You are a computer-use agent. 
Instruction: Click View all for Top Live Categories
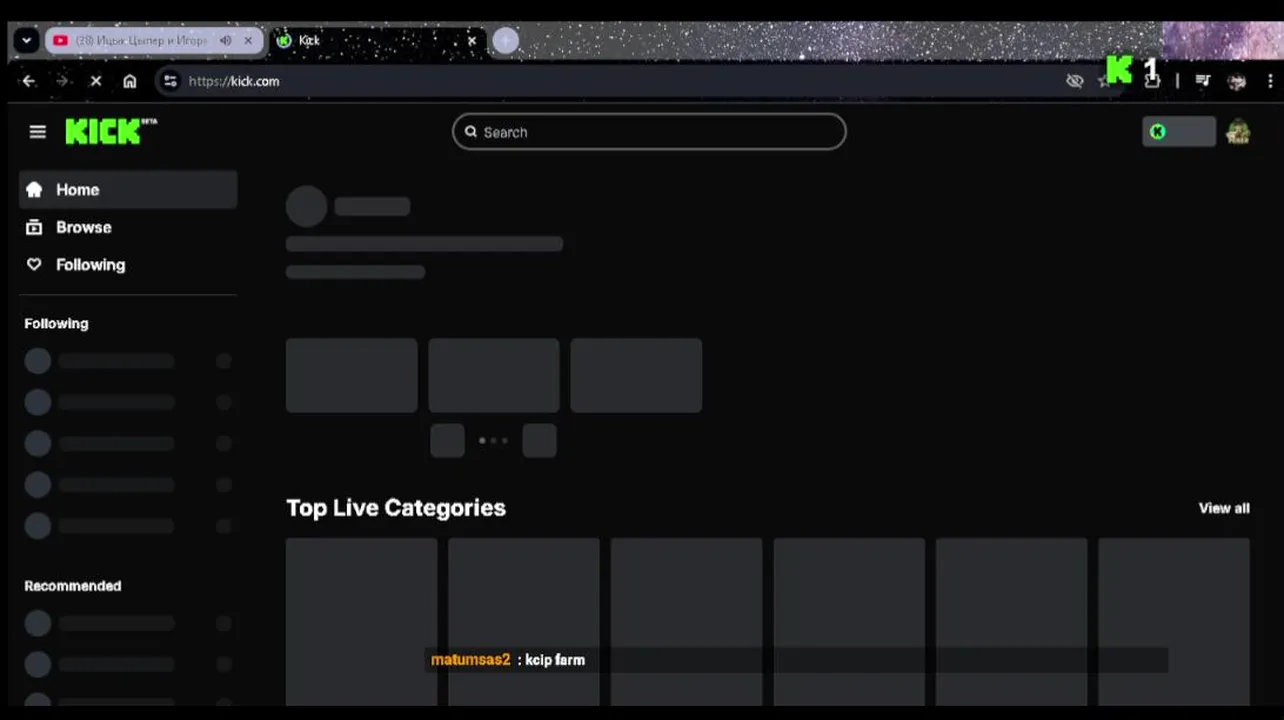tap(1224, 508)
